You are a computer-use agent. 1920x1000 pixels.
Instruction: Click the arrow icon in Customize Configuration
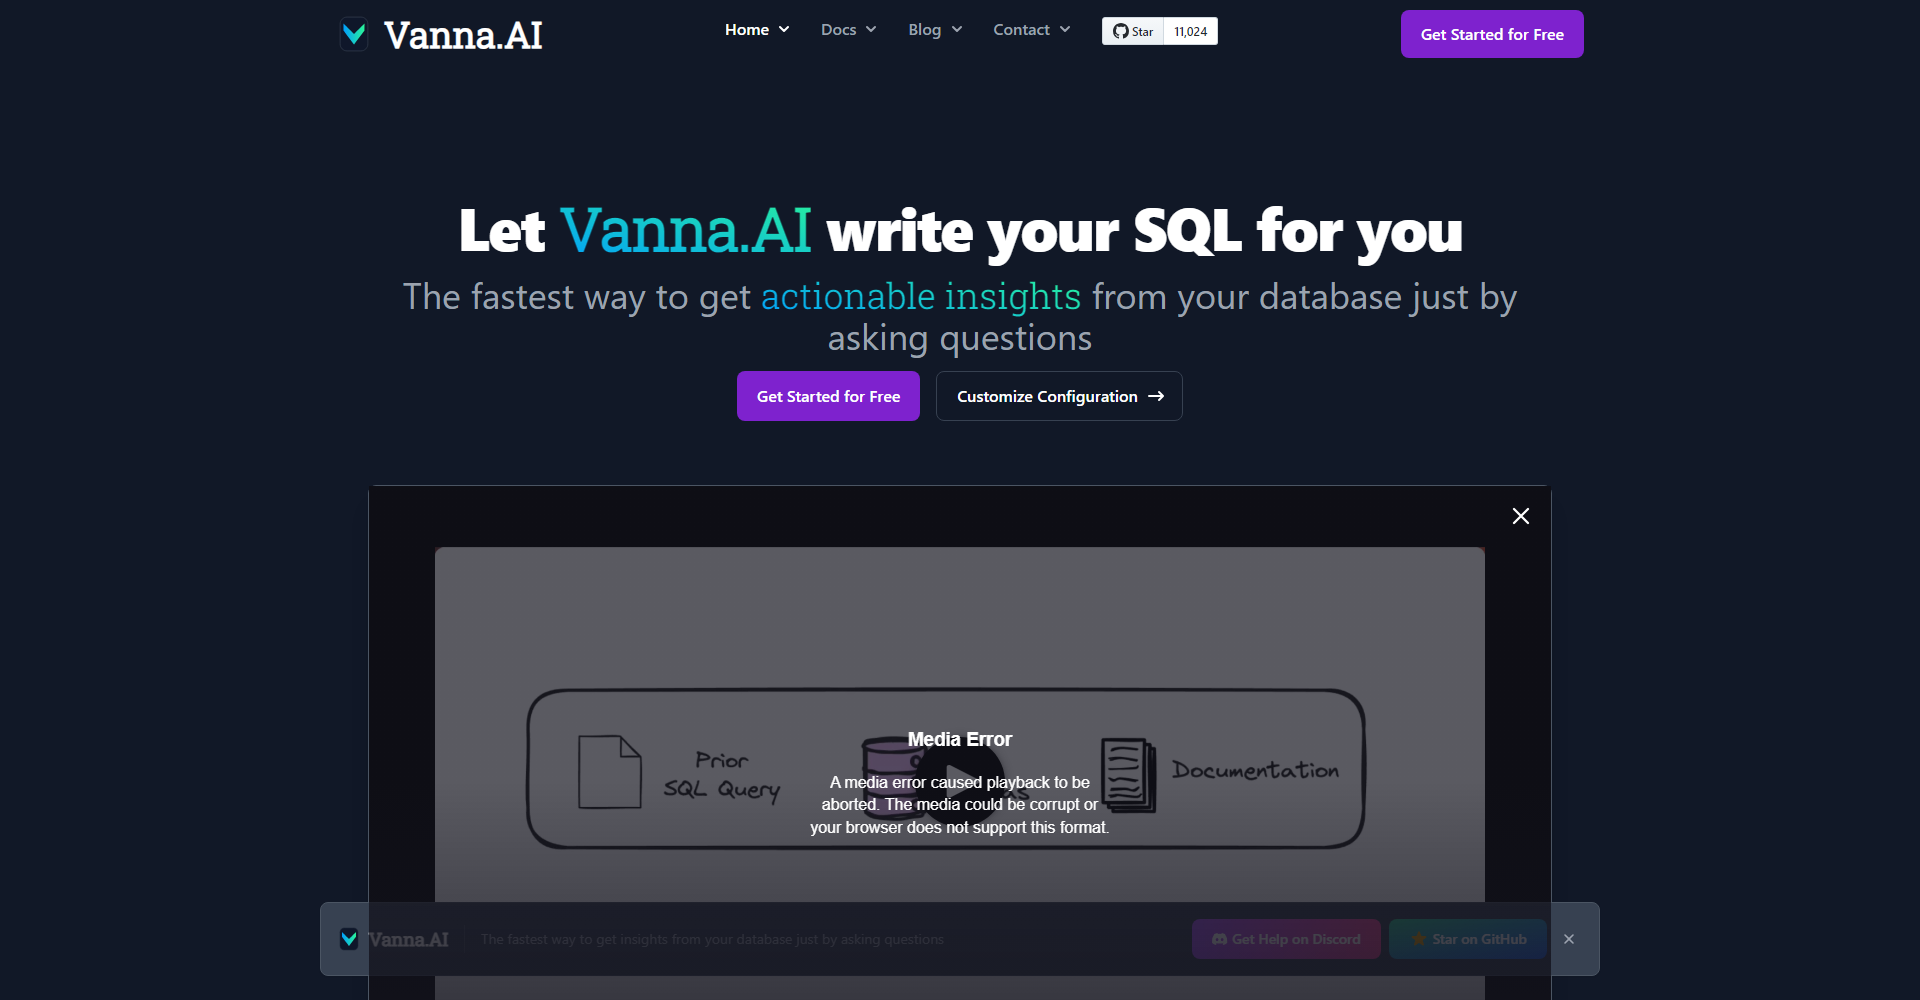pyautogui.click(x=1157, y=396)
